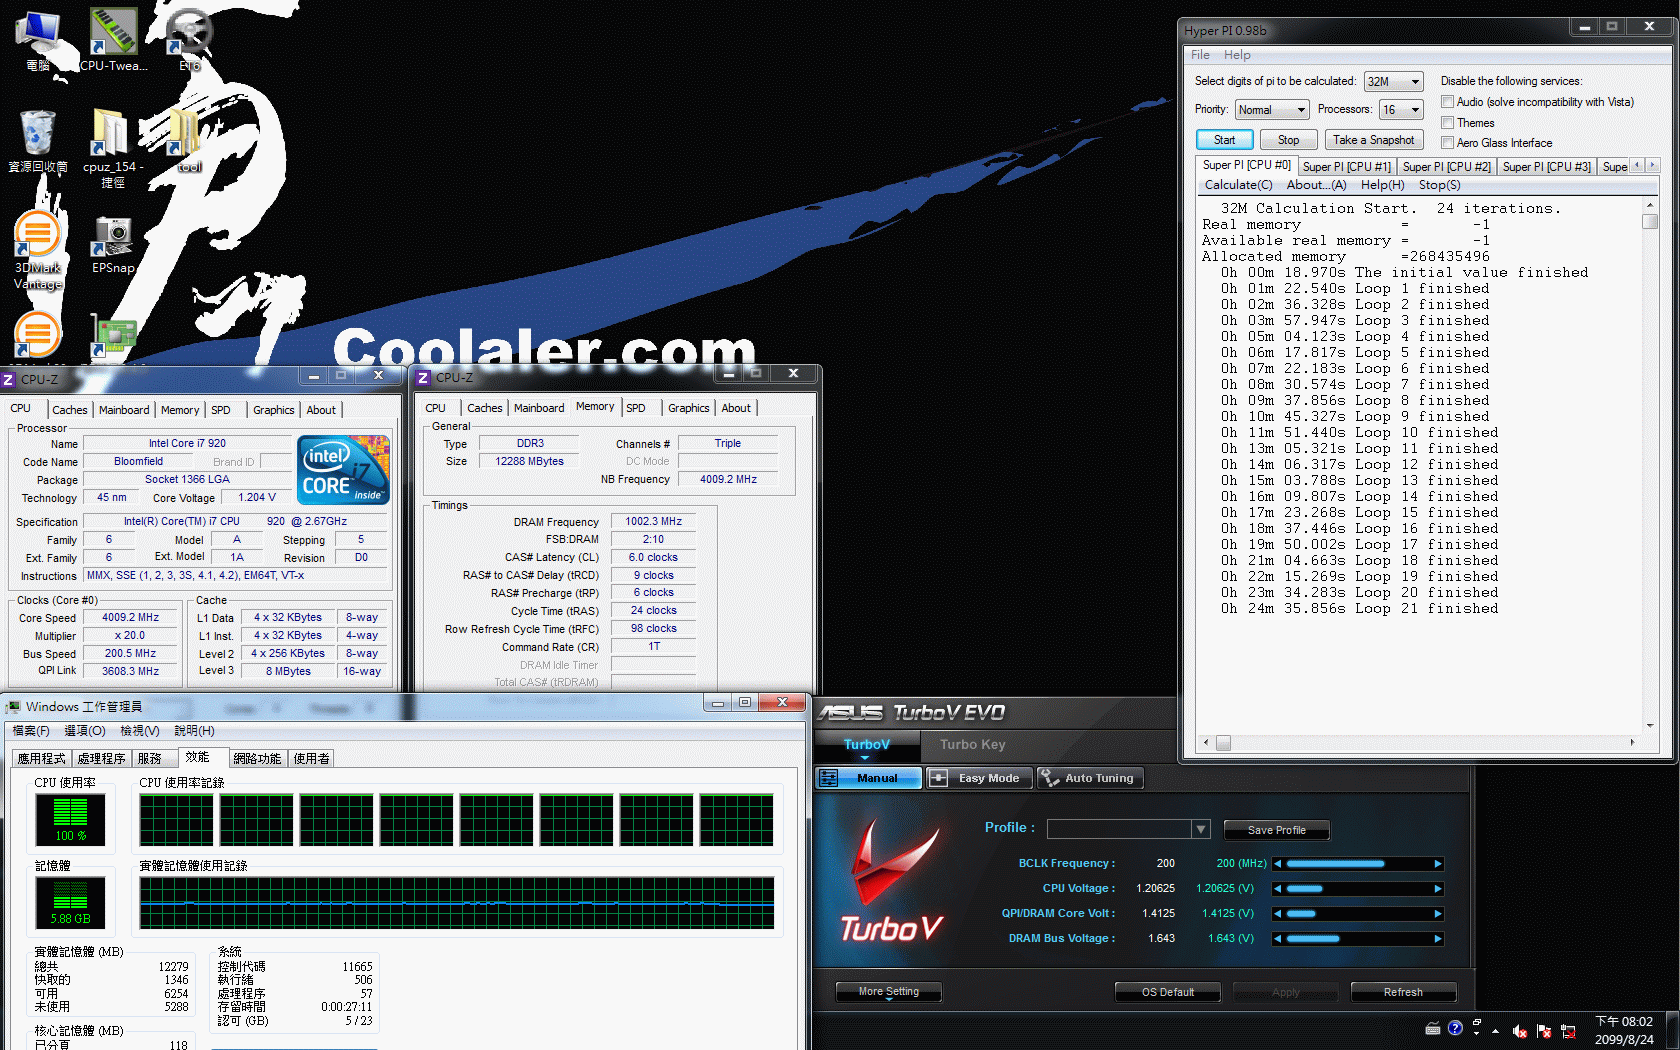Click the Hyper PI log horizontal scrollbar

click(x=1419, y=743)
